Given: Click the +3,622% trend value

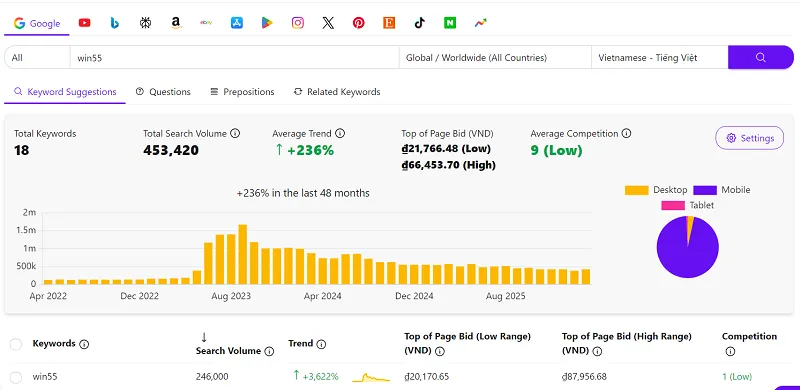Looking at the screenshot, I should 316,377.
